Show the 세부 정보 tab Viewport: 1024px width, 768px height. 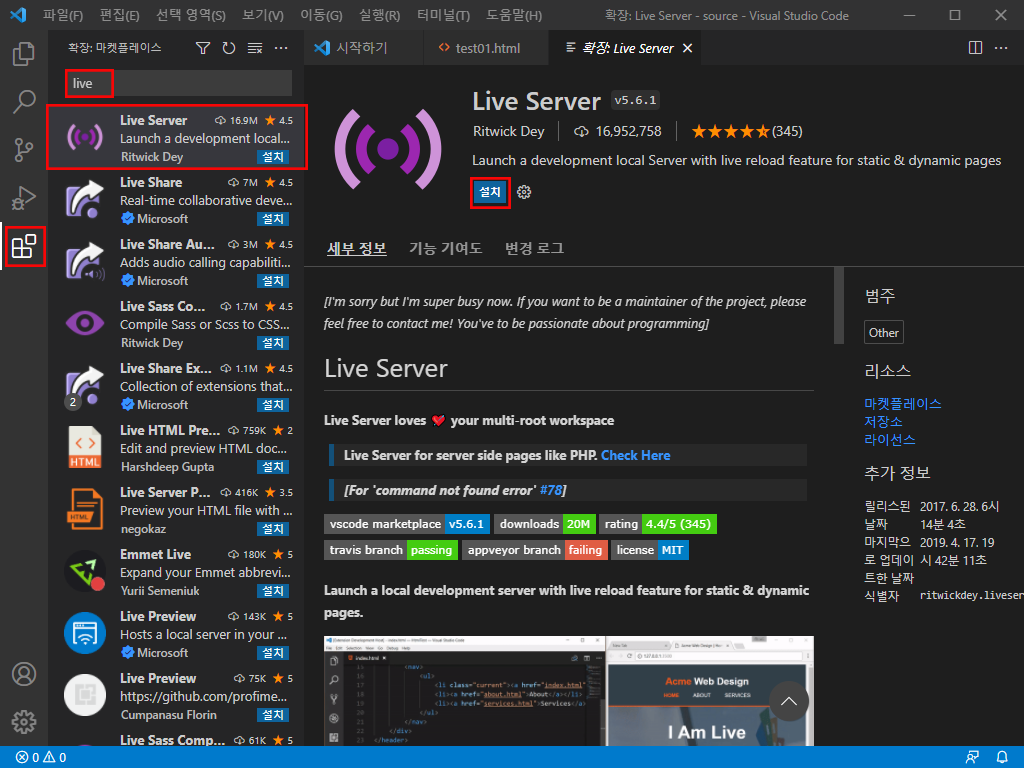(x=357, y=248)
